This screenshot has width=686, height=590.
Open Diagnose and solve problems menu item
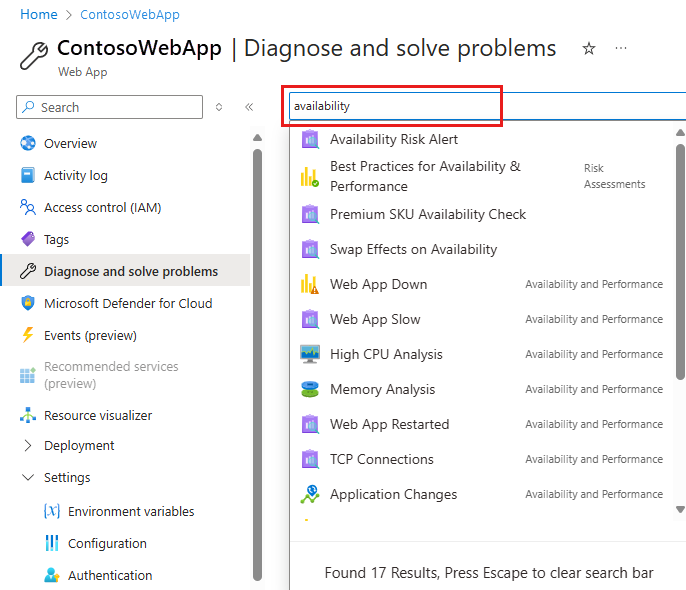click(130, 271)
